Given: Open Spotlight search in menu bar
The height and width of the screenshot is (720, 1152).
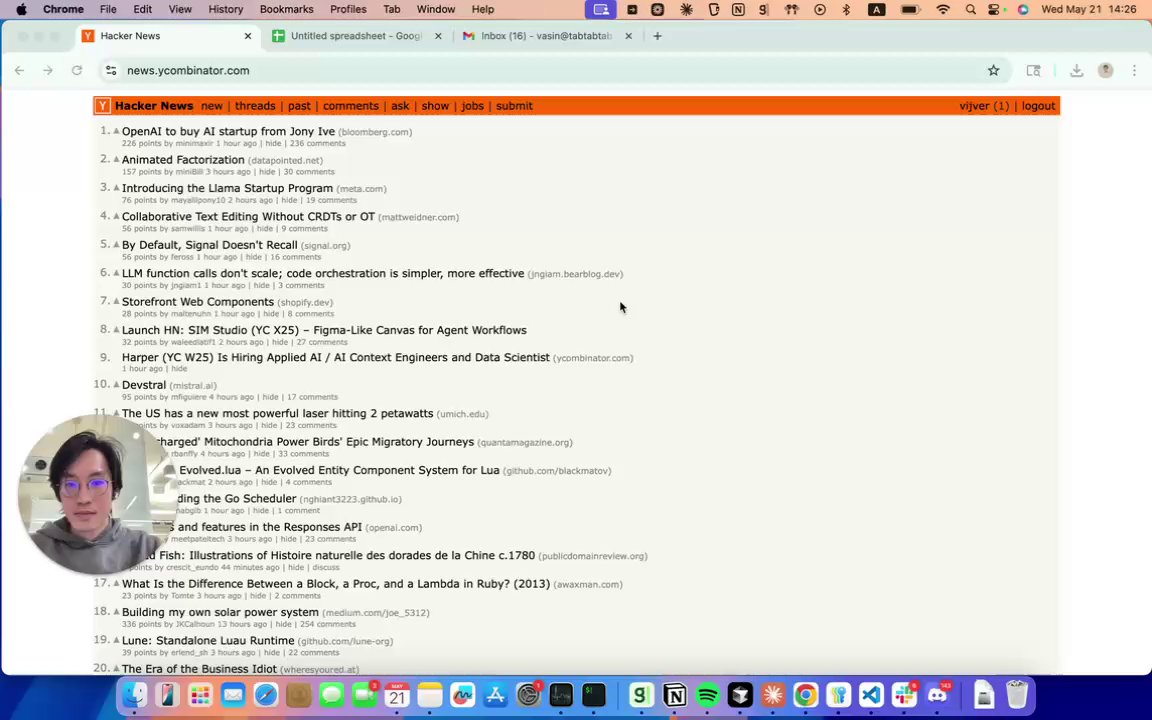Looking at the screenshot, I should 971,10.
